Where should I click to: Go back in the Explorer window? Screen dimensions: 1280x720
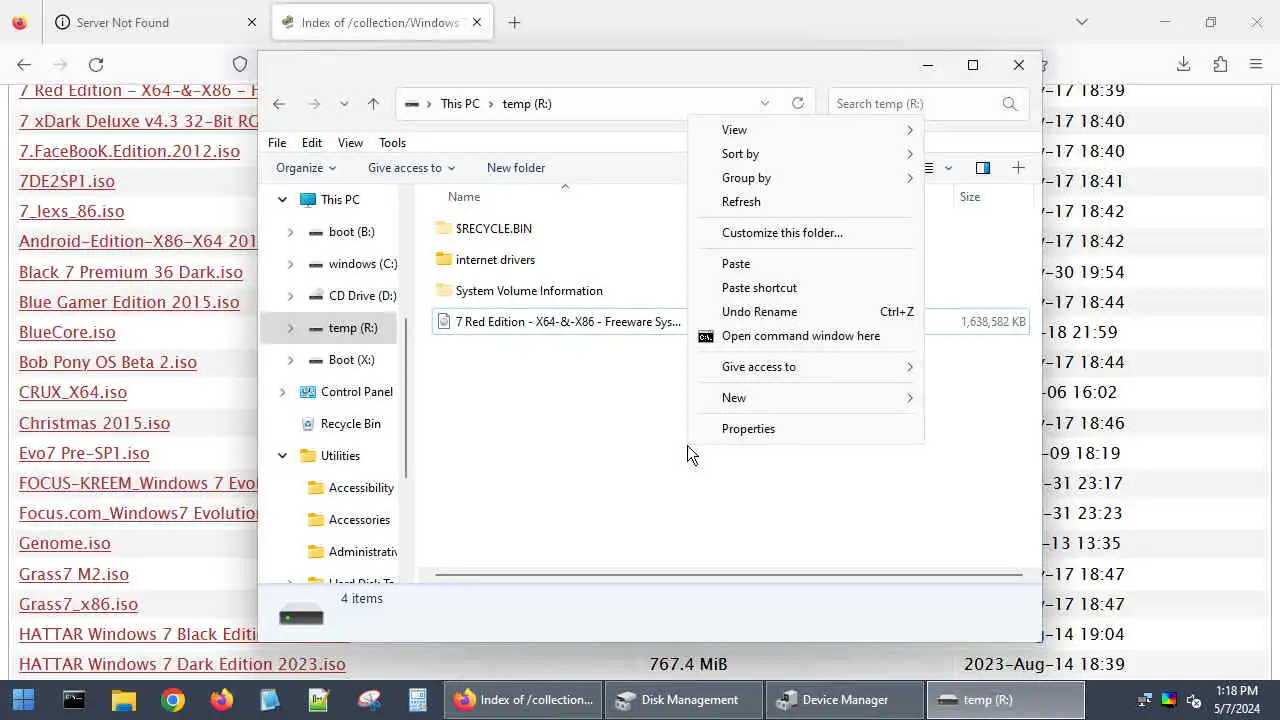(279, 104)
